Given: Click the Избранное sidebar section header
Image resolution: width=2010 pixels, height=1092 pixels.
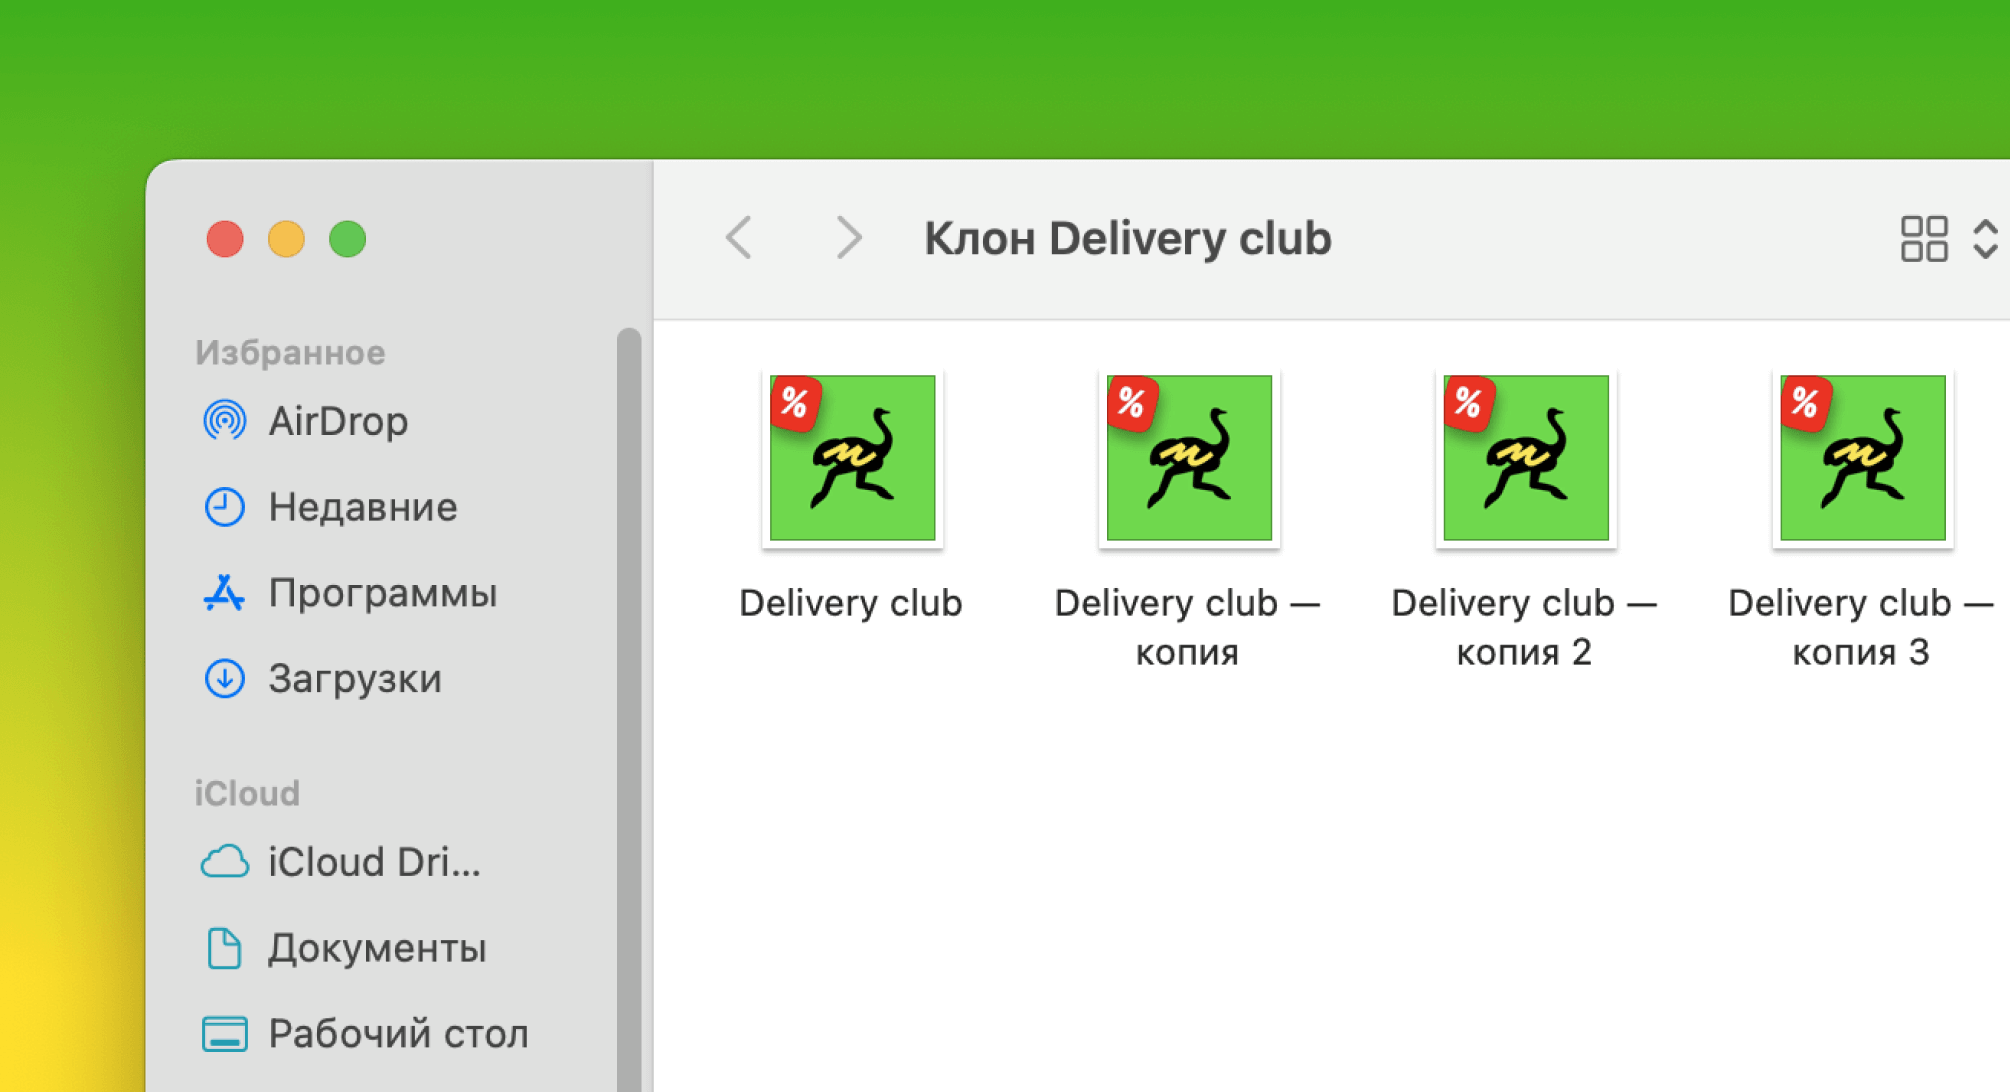Looking at the screenshot, I should click(290, 352).
